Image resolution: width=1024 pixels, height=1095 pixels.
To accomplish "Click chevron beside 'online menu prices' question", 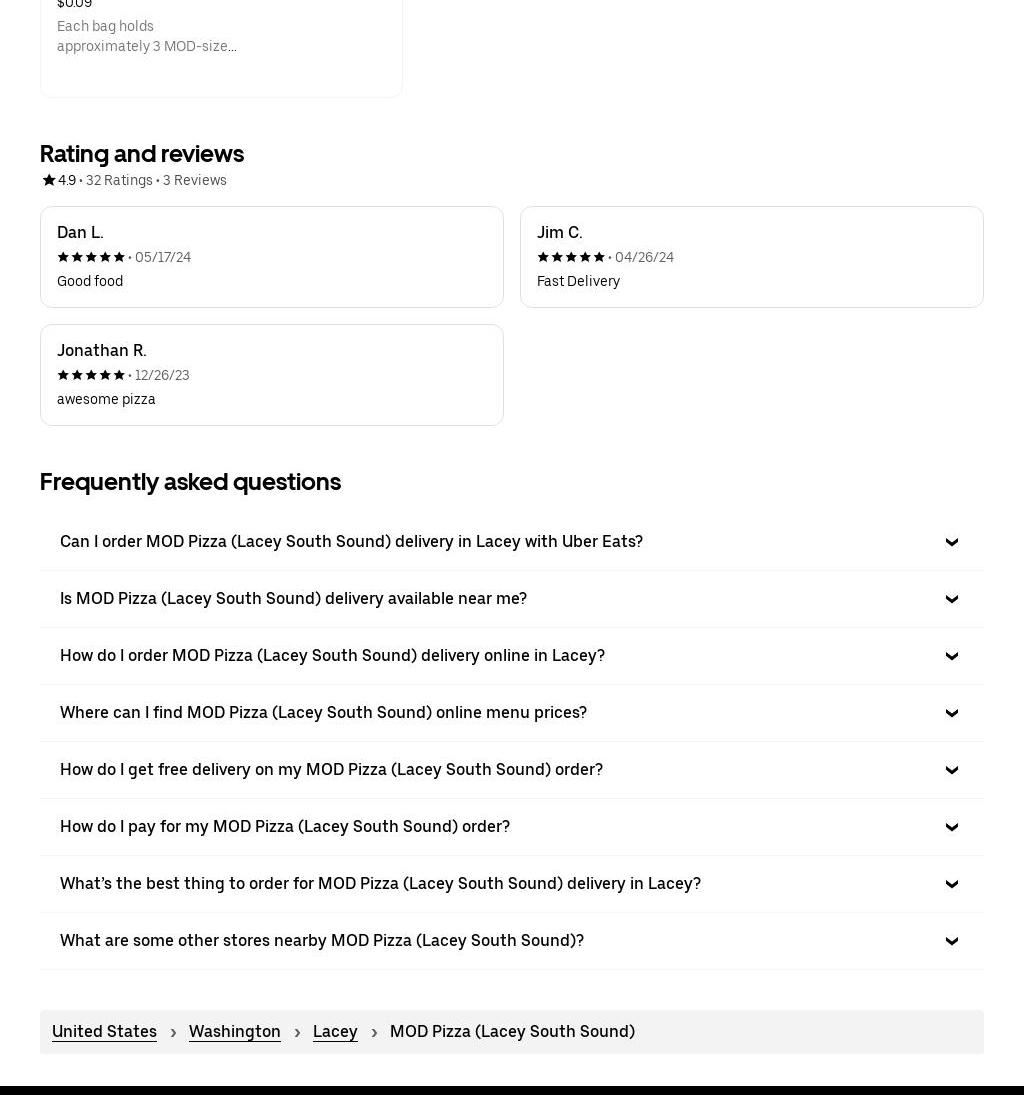I will pos(951,713).
